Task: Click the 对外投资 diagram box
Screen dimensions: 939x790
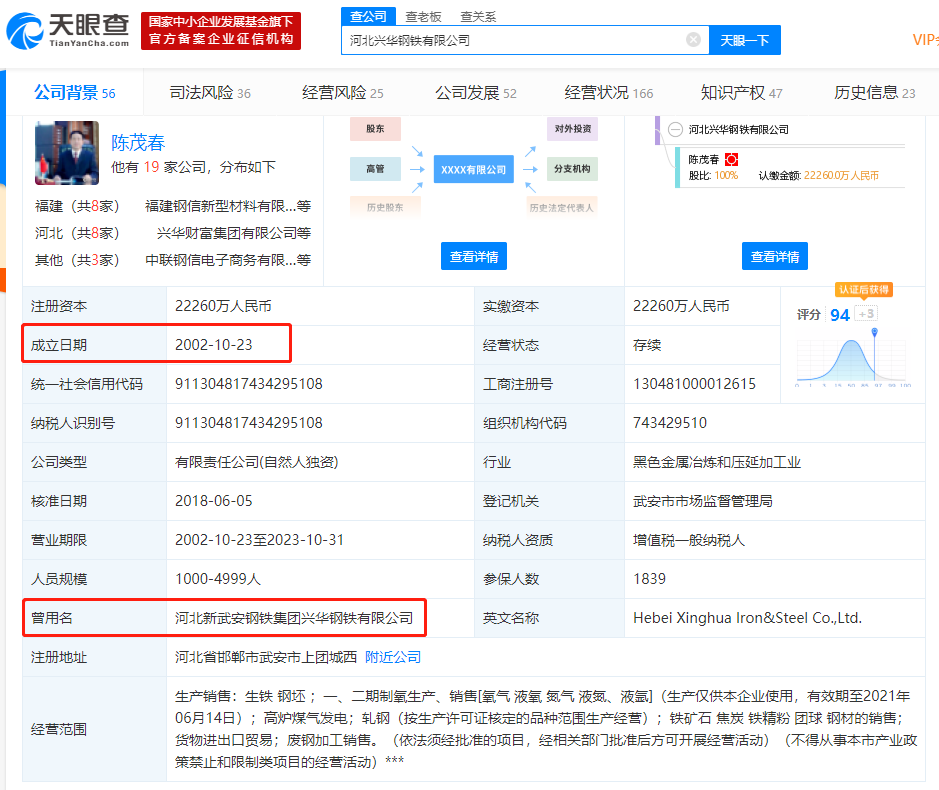Action: [x=573, y=129]
